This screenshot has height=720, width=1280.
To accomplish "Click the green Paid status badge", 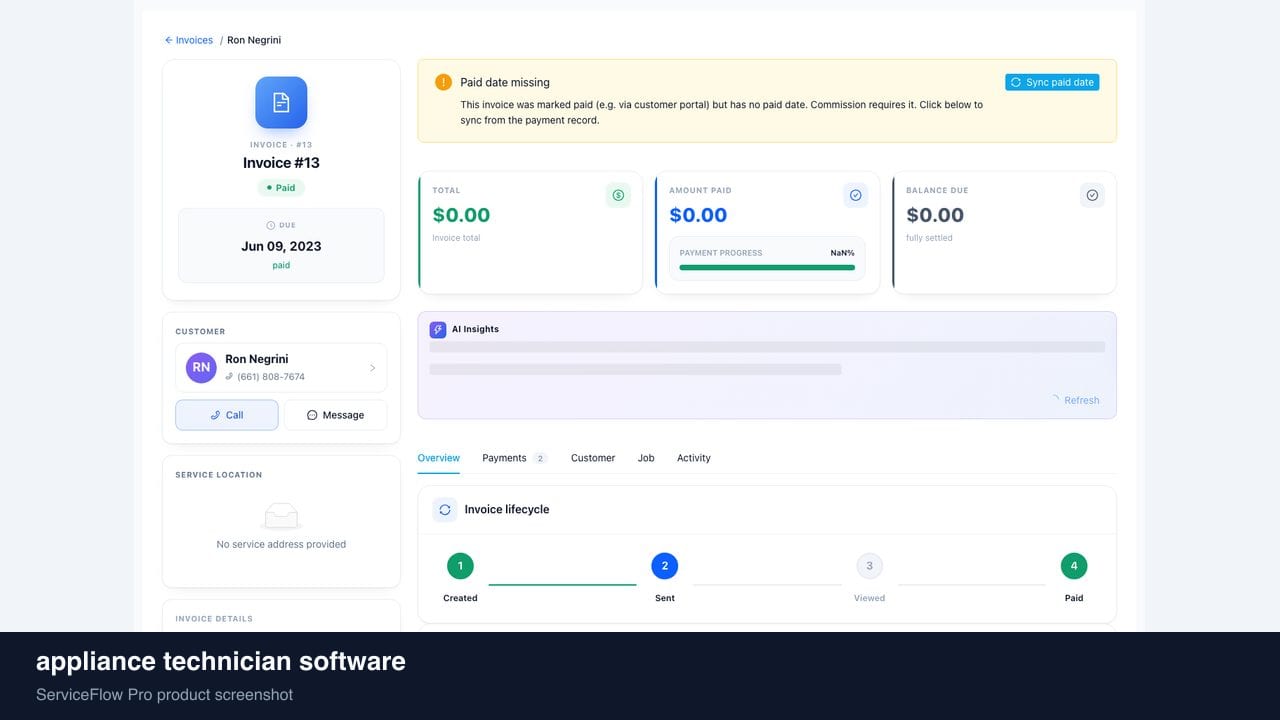I will point(281,188).
